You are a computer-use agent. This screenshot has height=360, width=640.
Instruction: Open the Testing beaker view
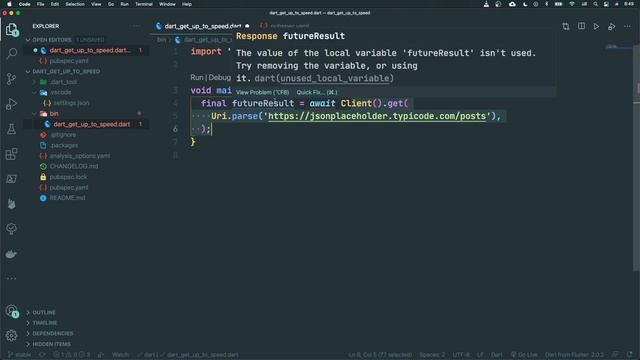click(11, 129)
